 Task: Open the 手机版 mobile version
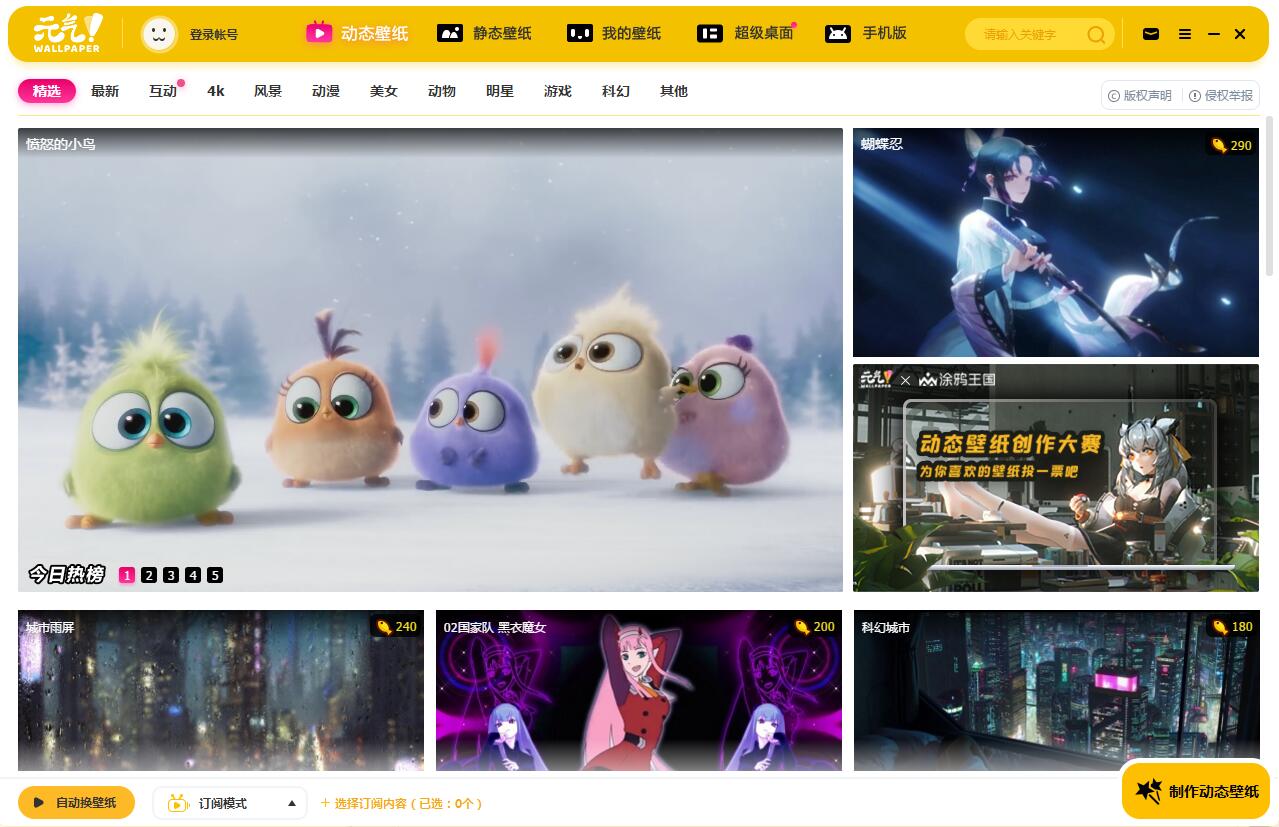click(866, 33)
